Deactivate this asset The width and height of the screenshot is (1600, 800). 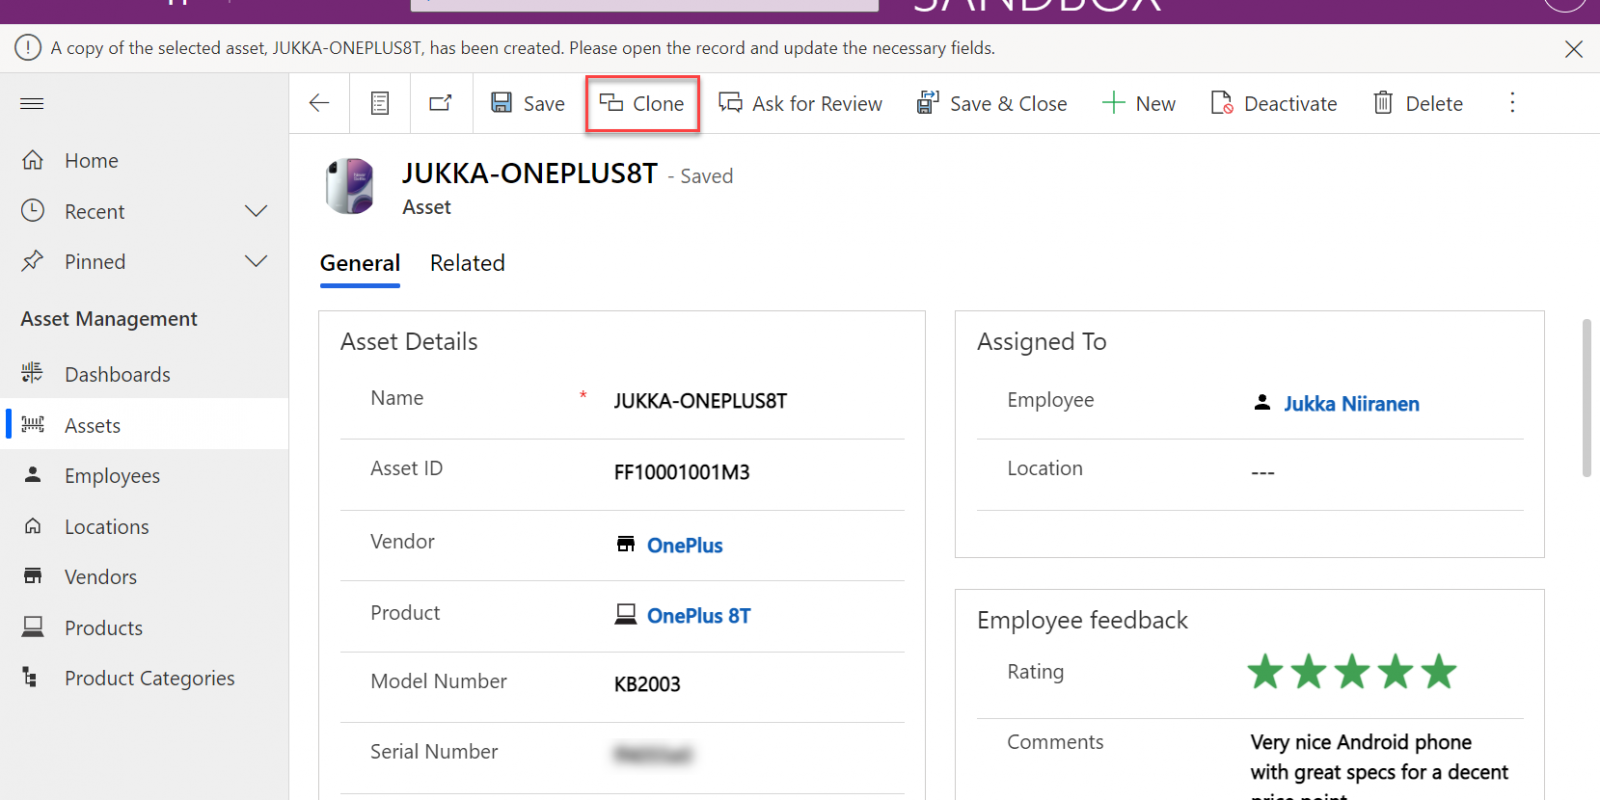(1274, 103)
